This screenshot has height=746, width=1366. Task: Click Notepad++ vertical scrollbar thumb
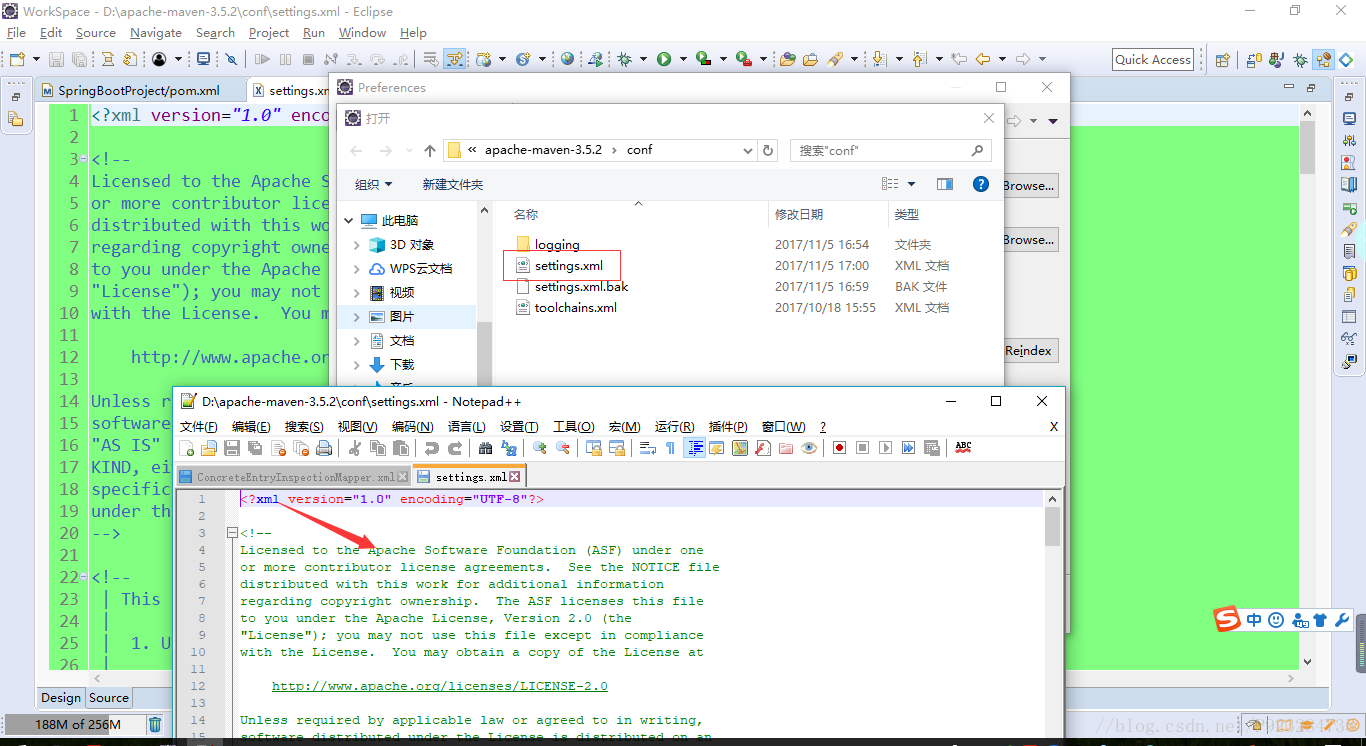pos(1053,526)
